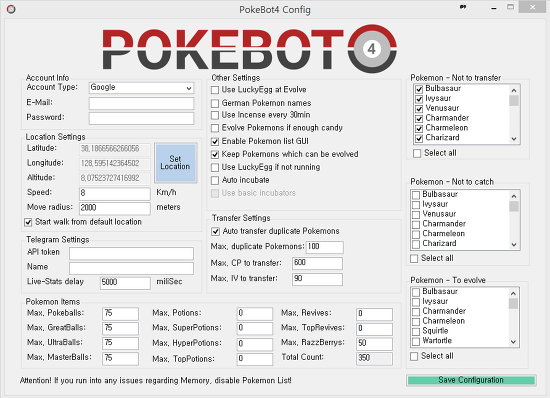
Task: Open the Account Type dropdown
Action: coord(141,88)
